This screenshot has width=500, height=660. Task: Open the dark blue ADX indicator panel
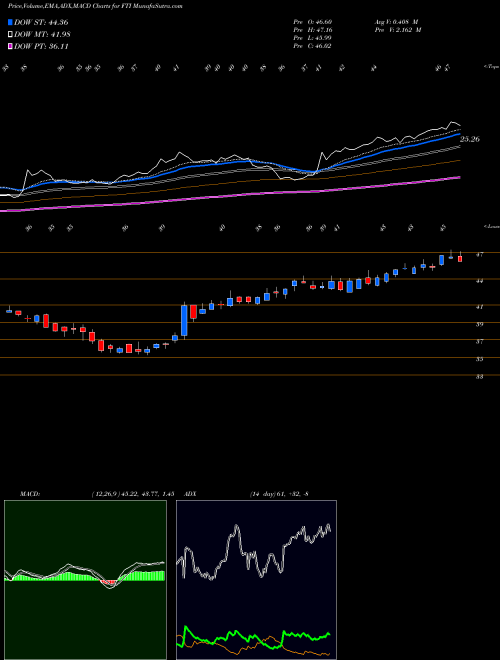pos(256,580)
